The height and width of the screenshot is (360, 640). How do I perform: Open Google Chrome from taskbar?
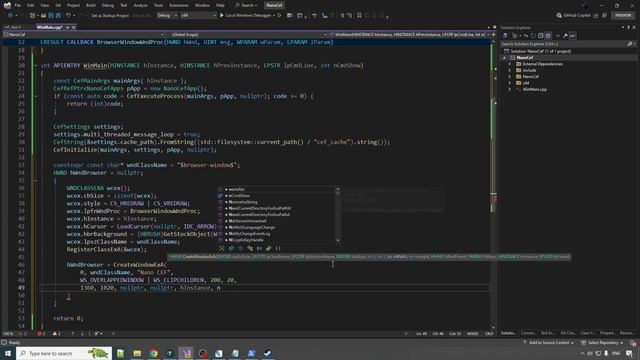[153, 353]
